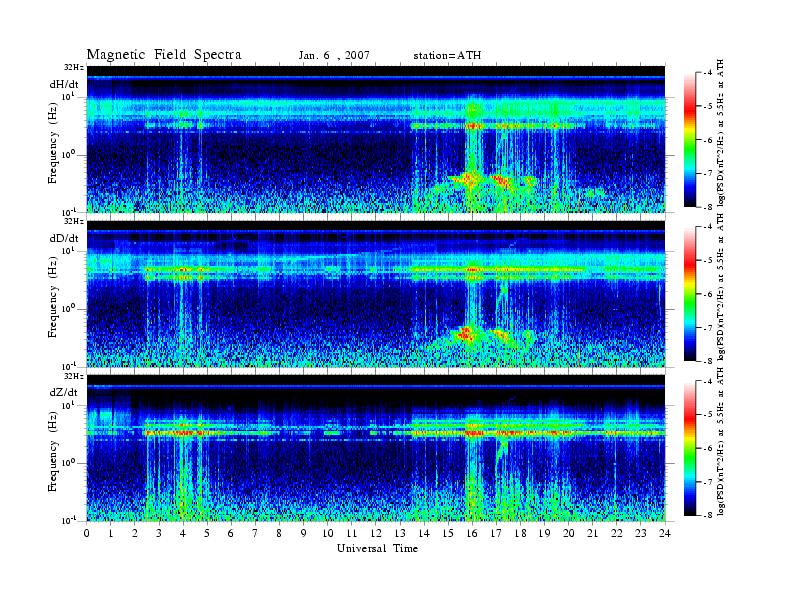Click hour tick label "12" on time axis
This screenshot has height=612, width=792.
(x=376, y=533)
